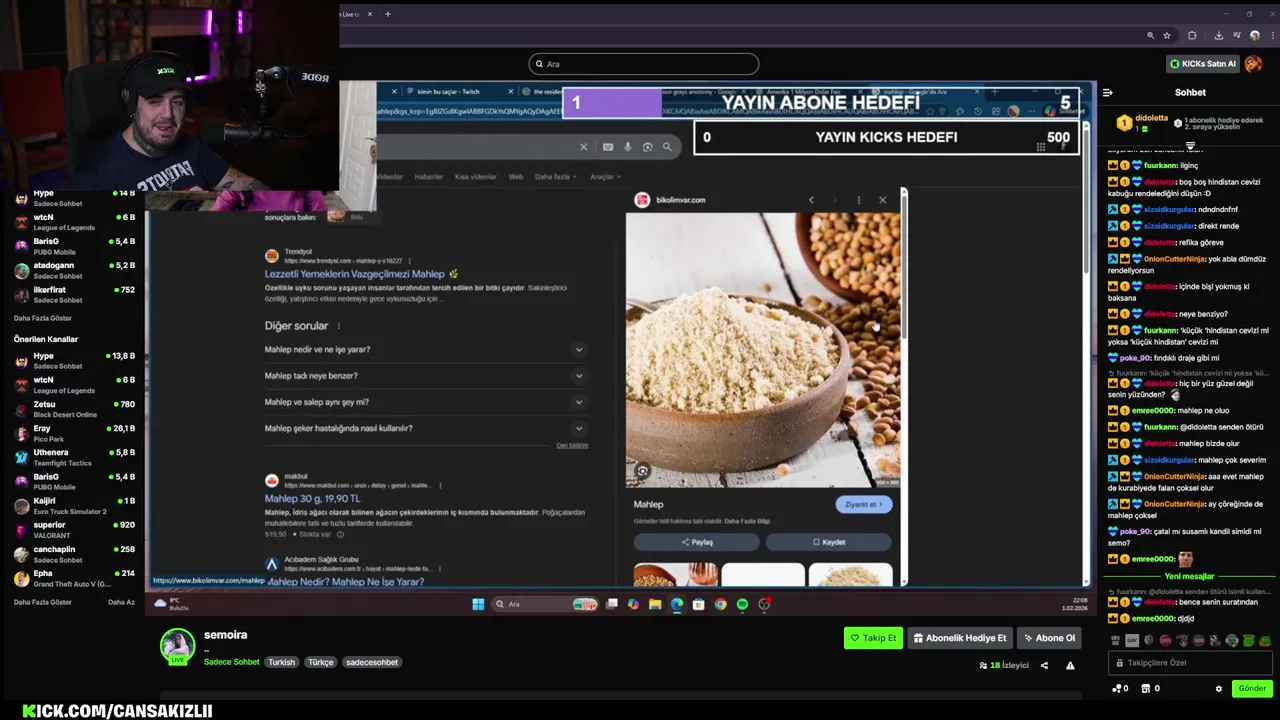Viewport: 1280px width, 720px height.
Task: Clear the Google search box with X
Action: [584, 147]
